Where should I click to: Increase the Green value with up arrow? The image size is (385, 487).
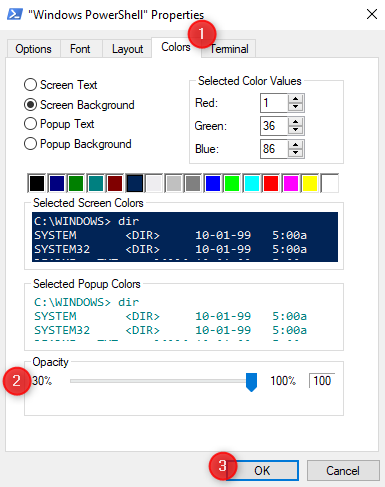pos(295,122)
